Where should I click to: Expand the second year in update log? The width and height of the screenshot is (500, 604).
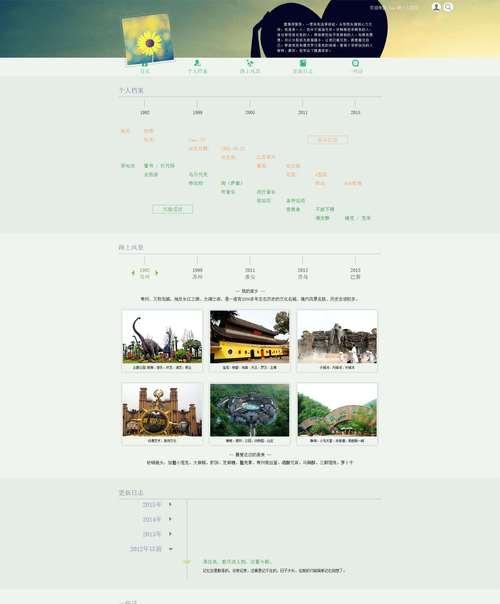[x=170, y=519]
